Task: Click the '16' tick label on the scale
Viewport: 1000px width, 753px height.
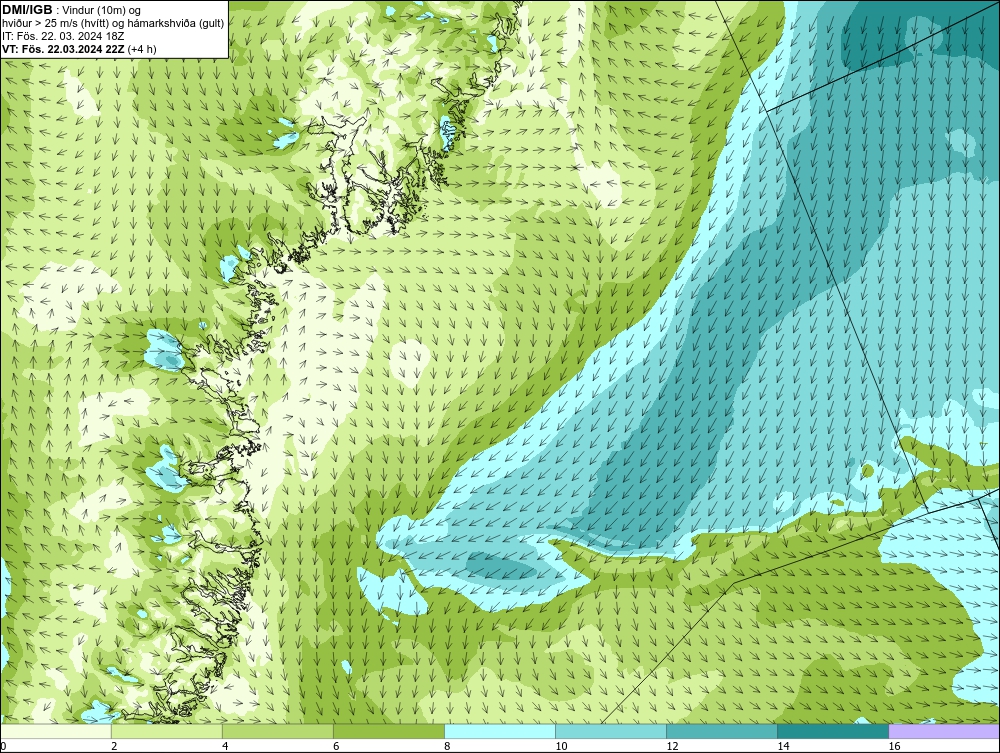Action: pyautogui.click(x=894, y=746)
